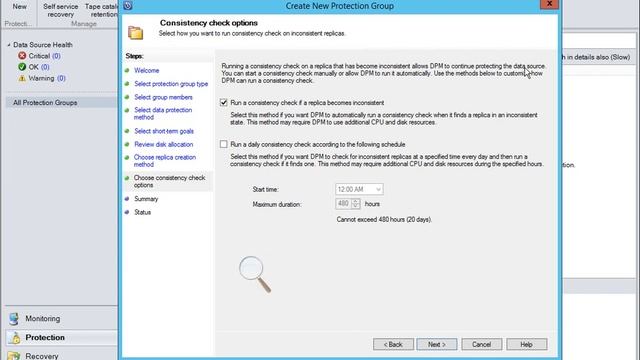Click the Recovery workspace icon
Image resolution: width=640 pixels, height=360 pixels.
[14, 356]
